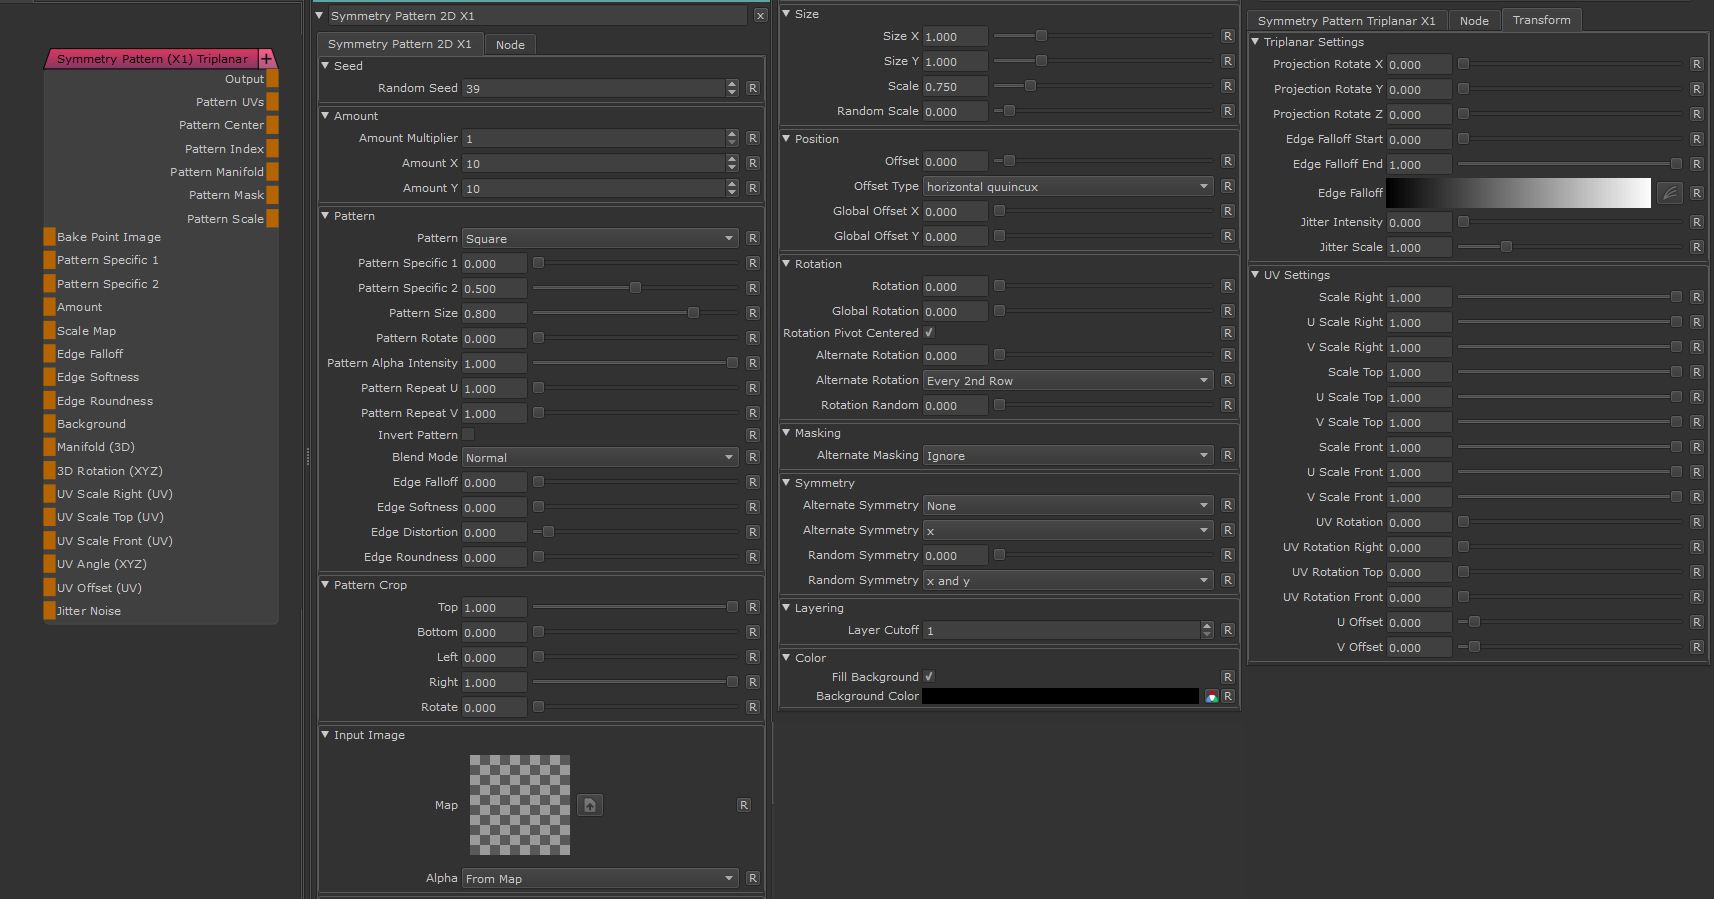Open the Background Color picker icon
Viewport: 1714px width, 899px height.
pos(1211,696)
